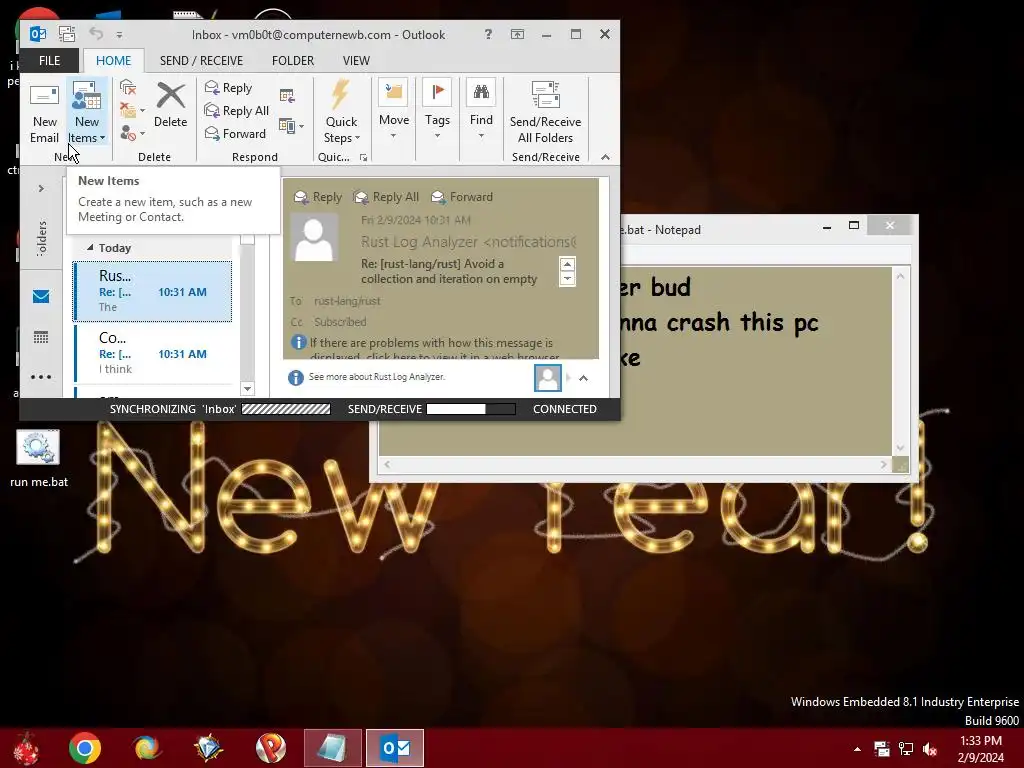The height and width of the screenshot is (768, 1024).
Task: Click the New Email button
Action: click(44, 113)
